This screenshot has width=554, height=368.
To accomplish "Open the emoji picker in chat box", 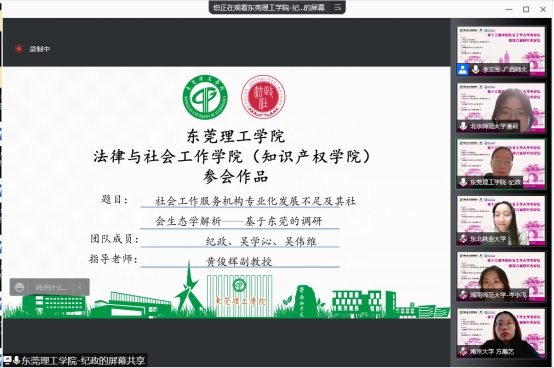I will pos(19,287).
